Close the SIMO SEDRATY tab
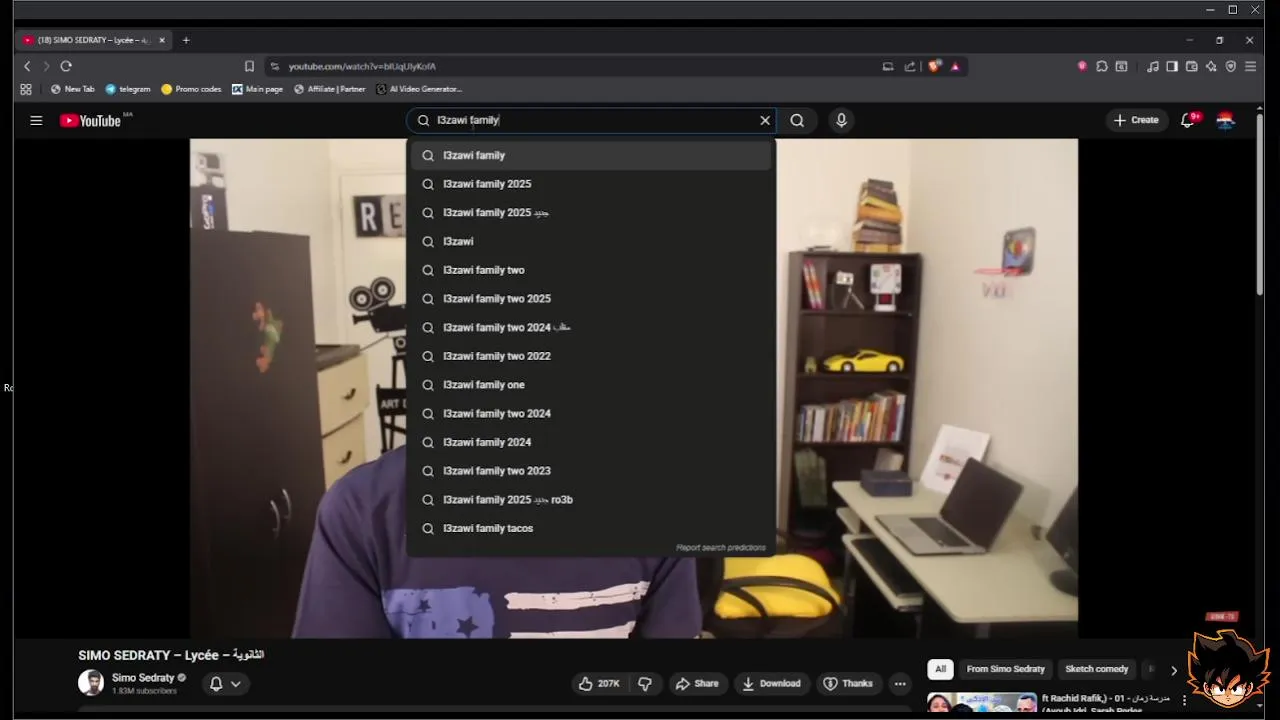 coord(161,40)
